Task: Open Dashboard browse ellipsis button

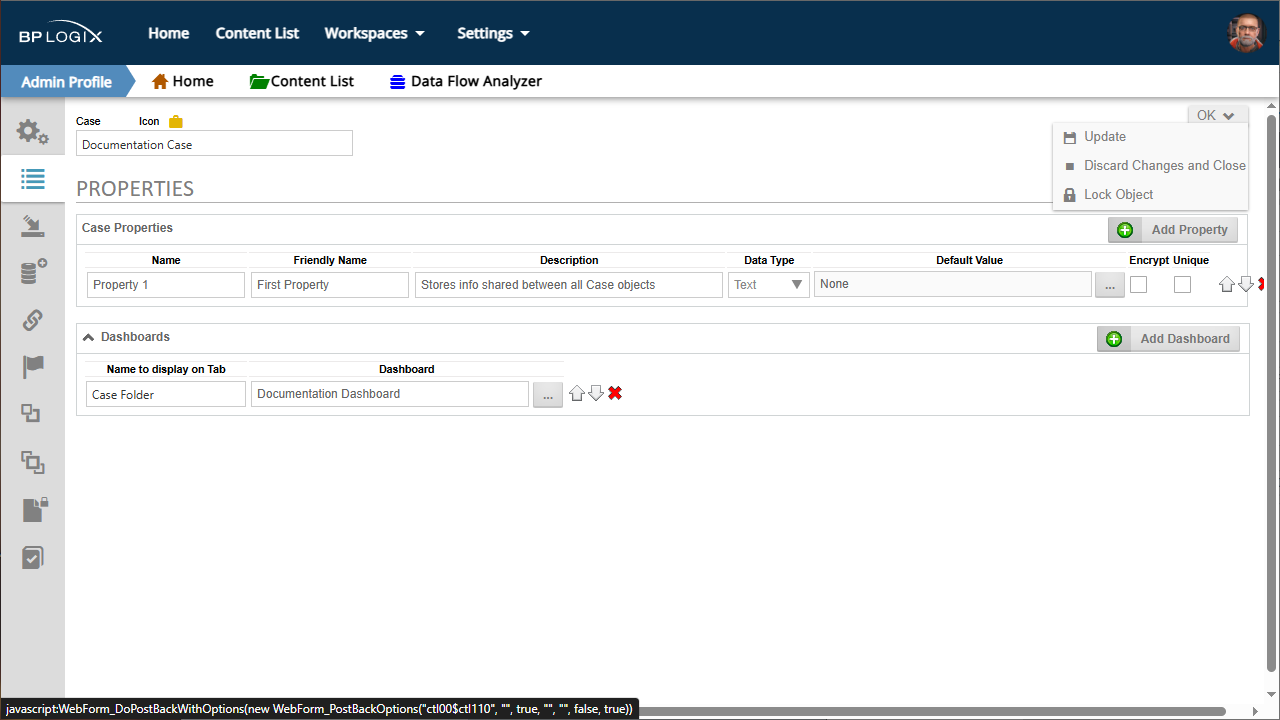Action: pos(547,394)
